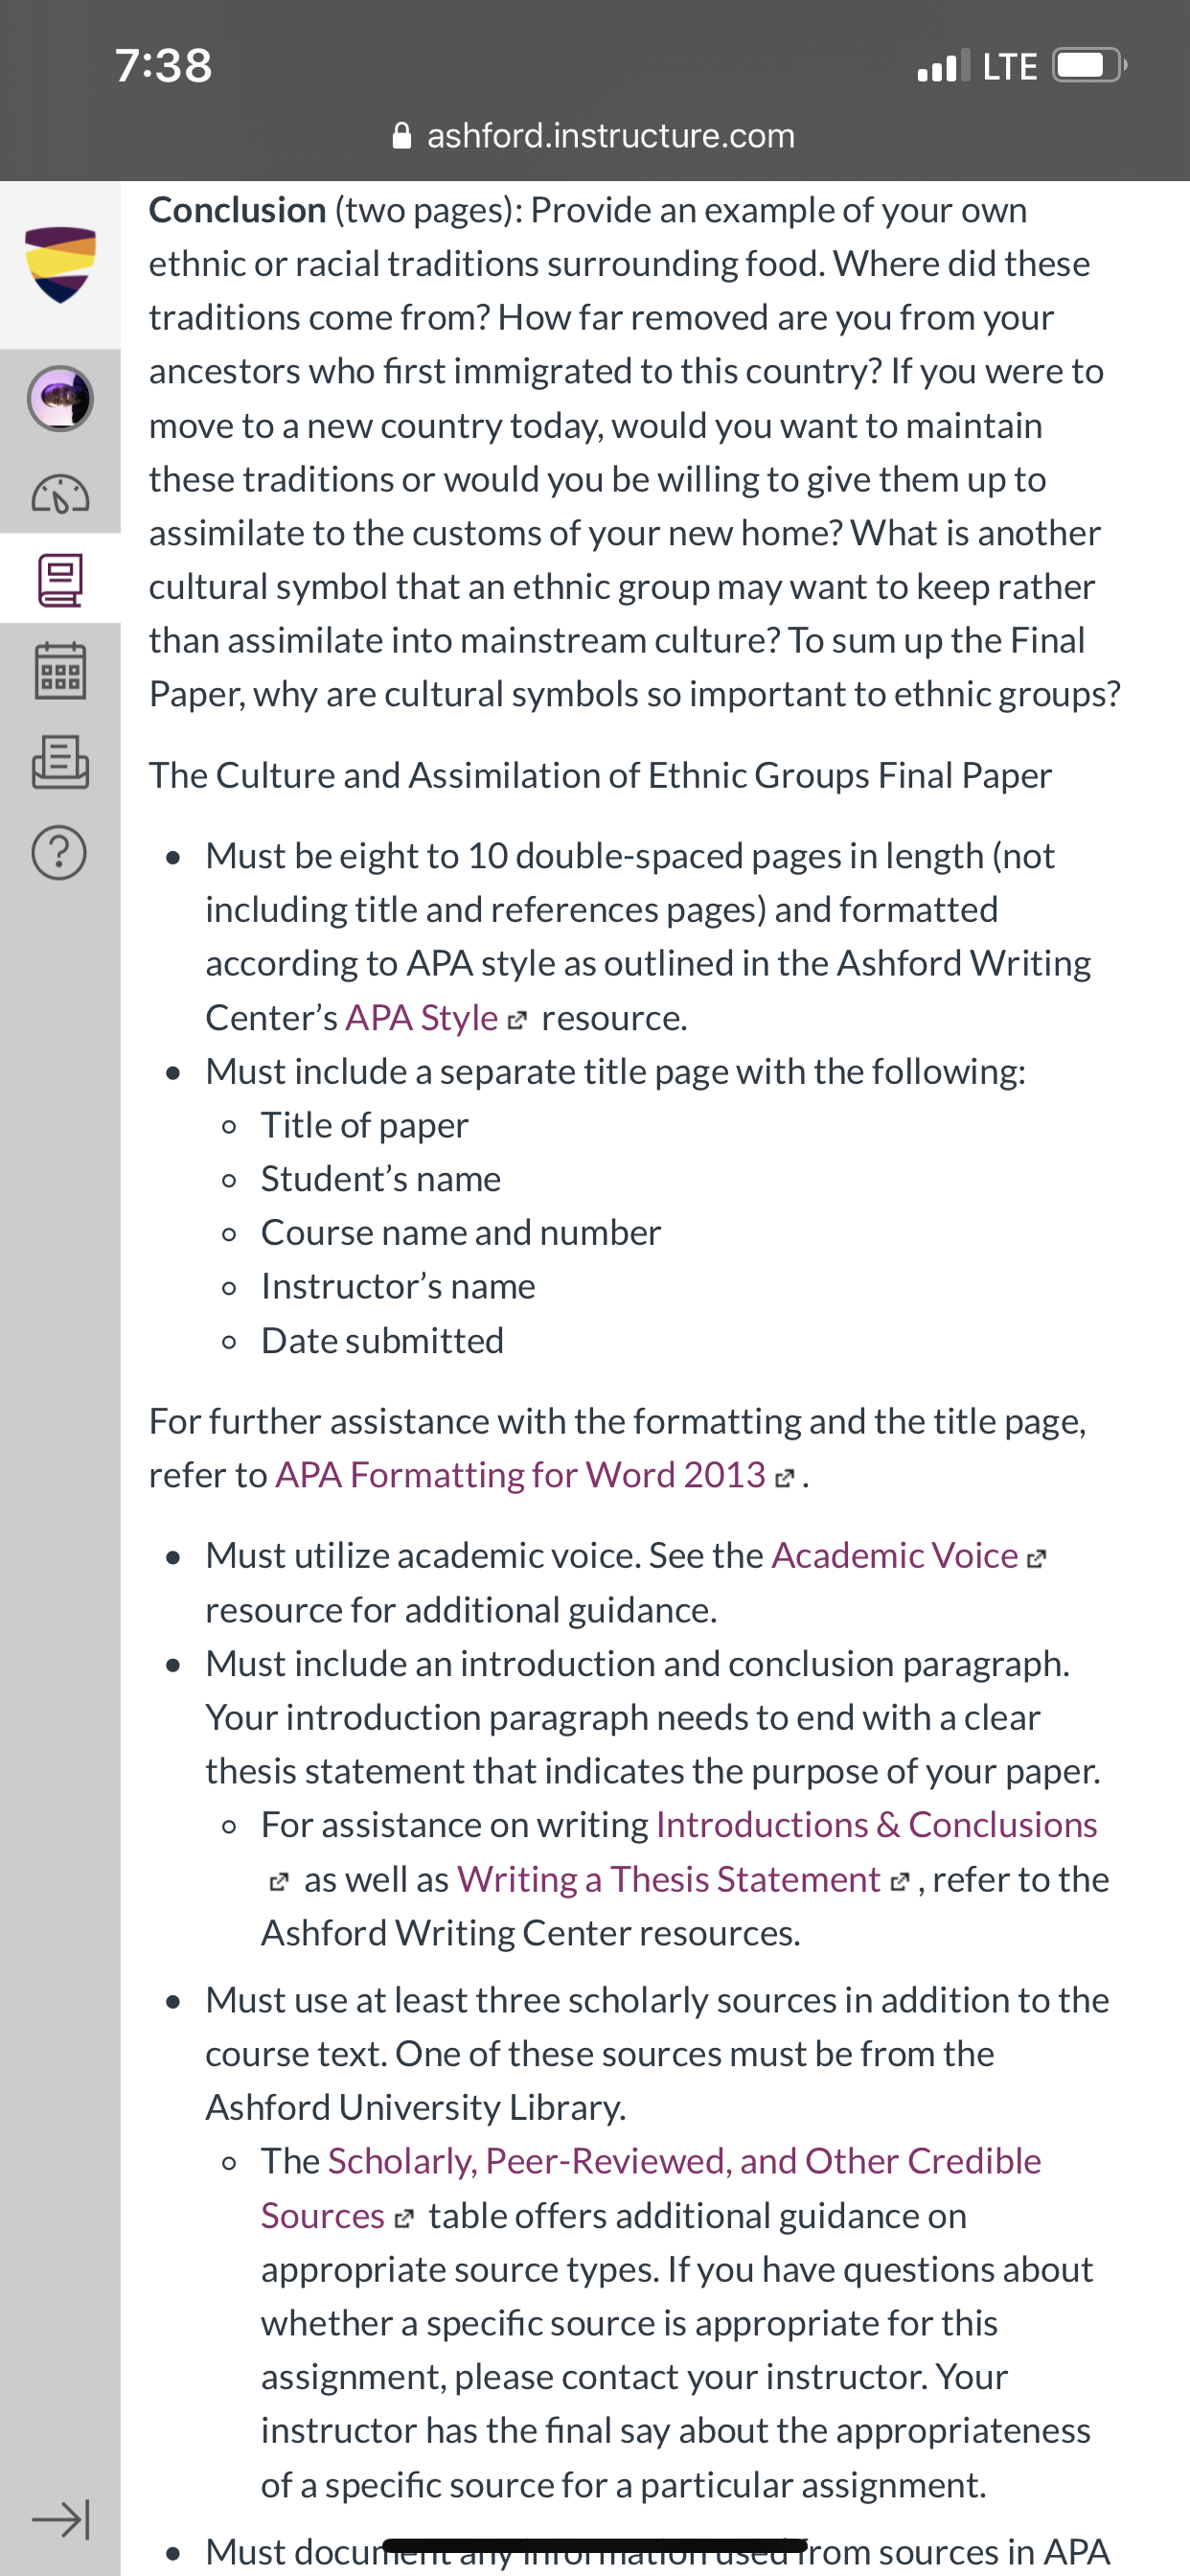Open the Inbox icon in sidebar

(60, 762)
